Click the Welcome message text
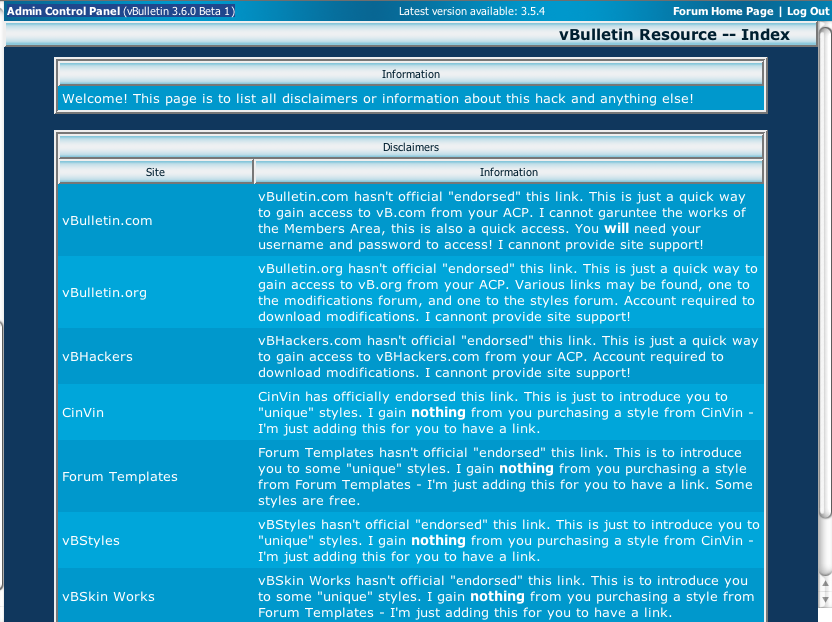Viewport: 832px width, 622px height. click(377, 99)
